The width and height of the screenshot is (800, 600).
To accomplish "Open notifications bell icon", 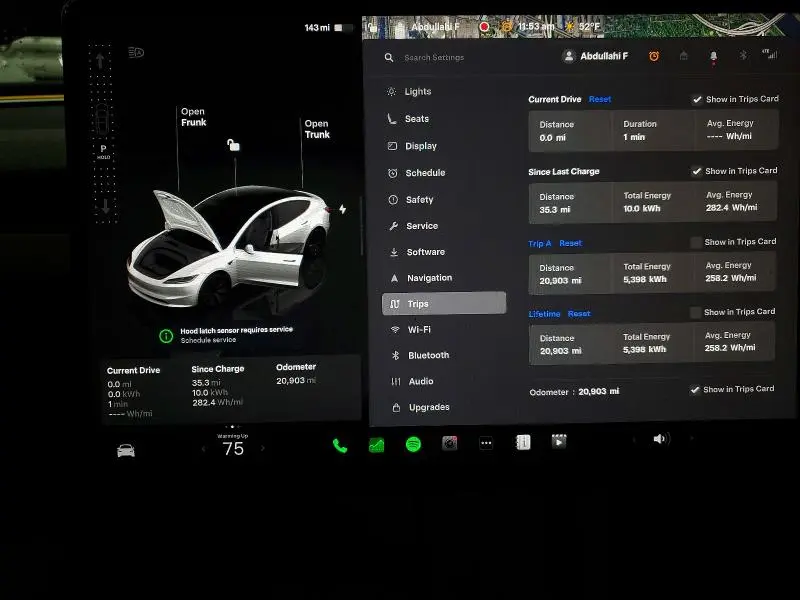I will (x=713, y=56).
